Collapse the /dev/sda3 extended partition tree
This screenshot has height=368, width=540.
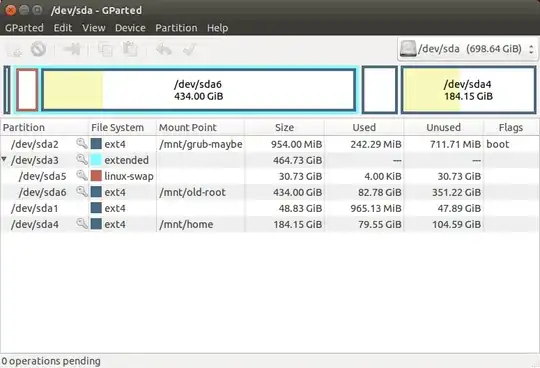click(4, 159)
